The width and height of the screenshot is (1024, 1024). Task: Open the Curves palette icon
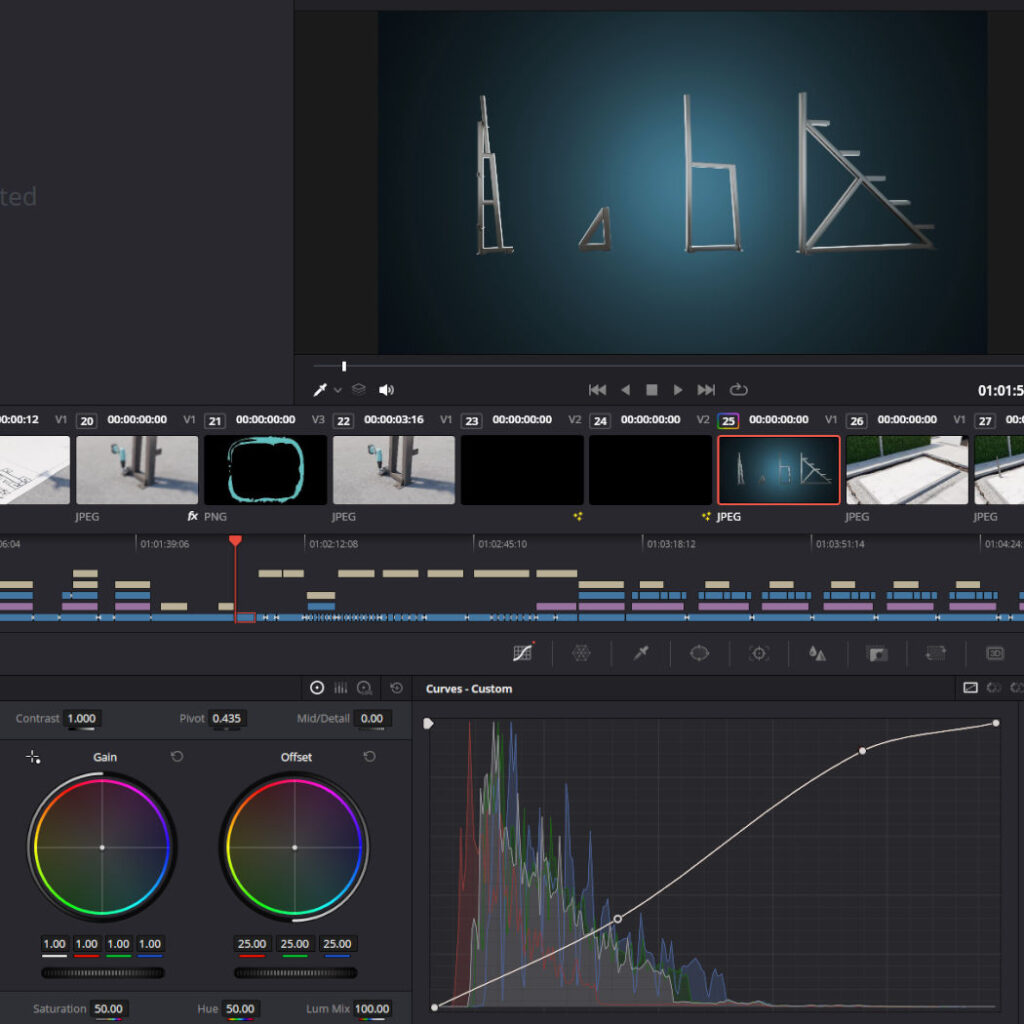[x=521, y=653]
